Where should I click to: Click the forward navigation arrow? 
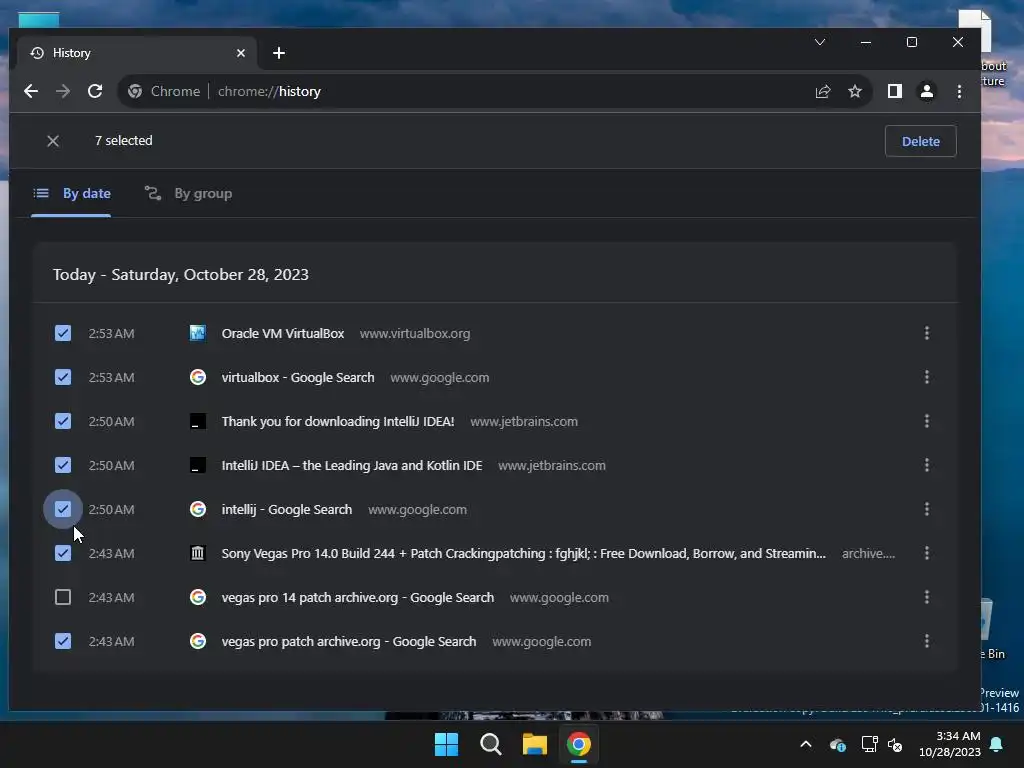pos(63,91)
